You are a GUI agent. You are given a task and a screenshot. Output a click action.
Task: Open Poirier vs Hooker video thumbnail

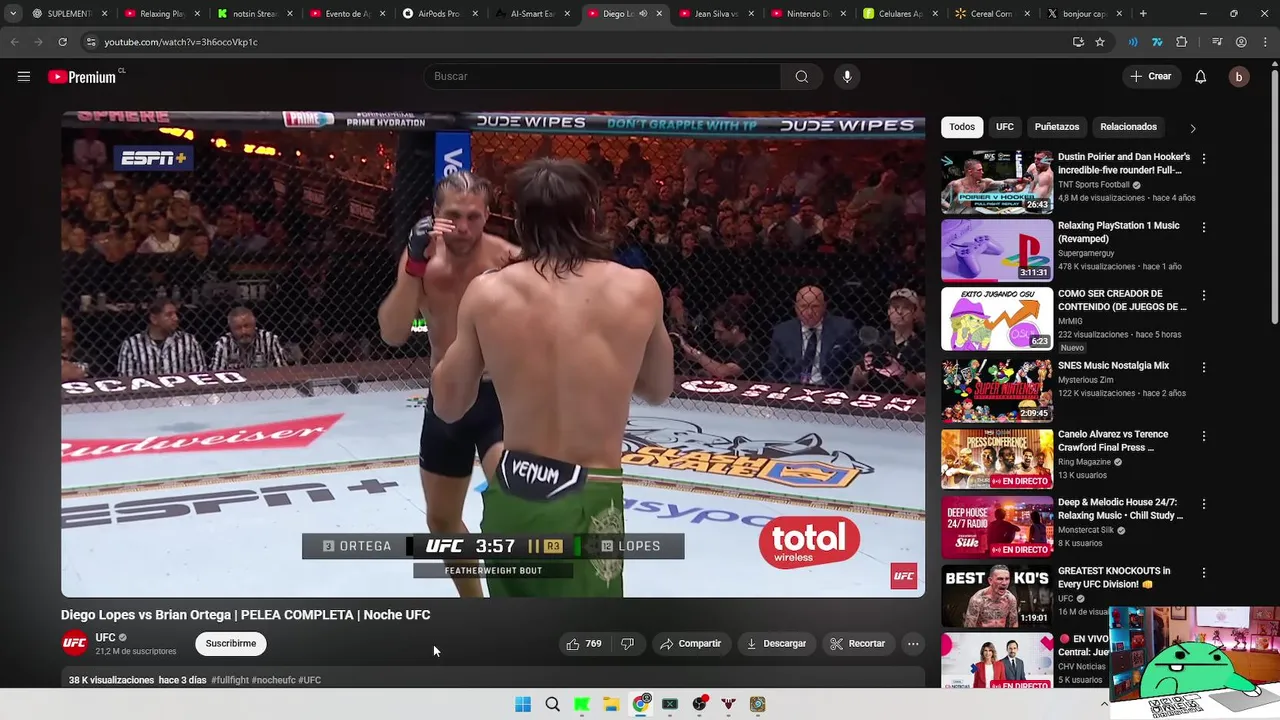(x=997, y=182)
